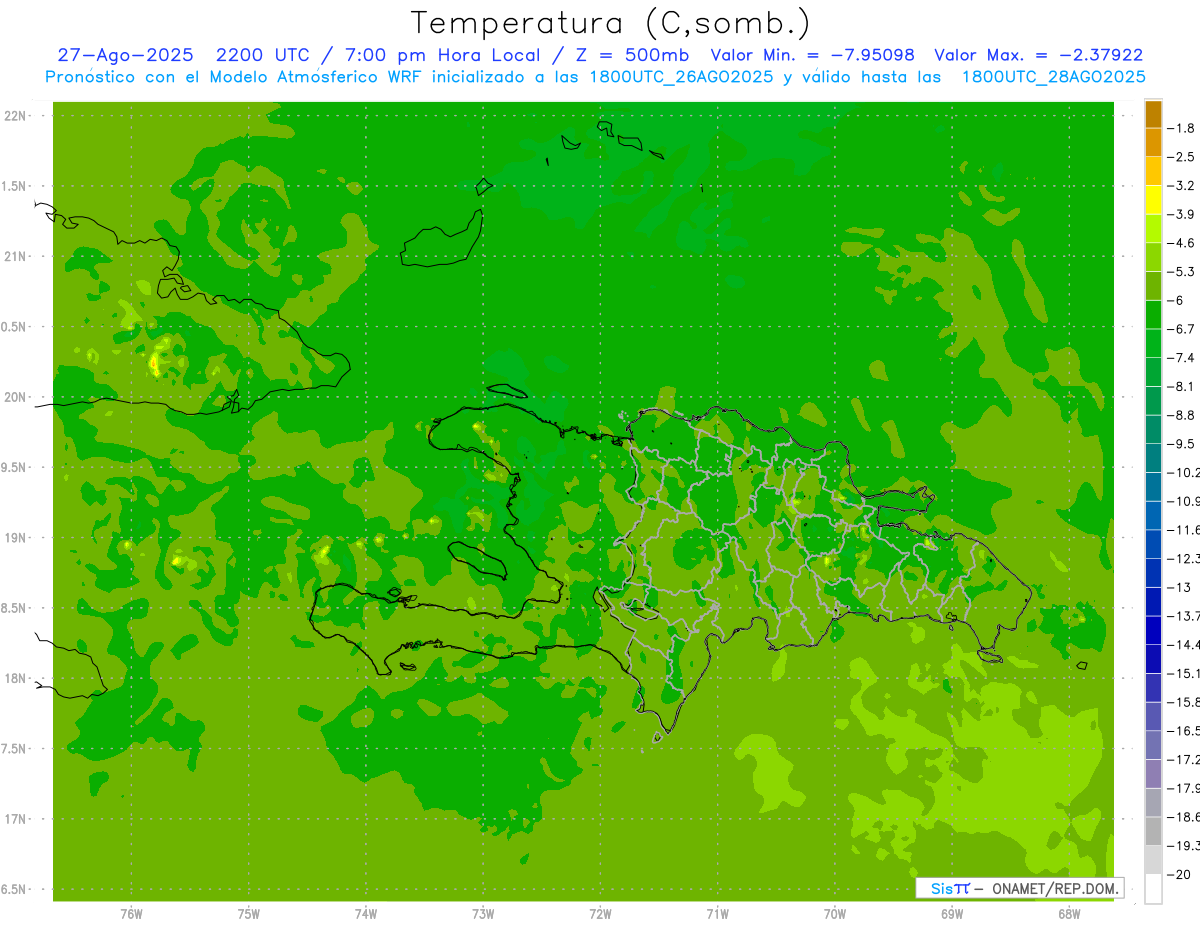
Task: Click the '-8.1' color scale value
Action: (x=1182, y=386)
